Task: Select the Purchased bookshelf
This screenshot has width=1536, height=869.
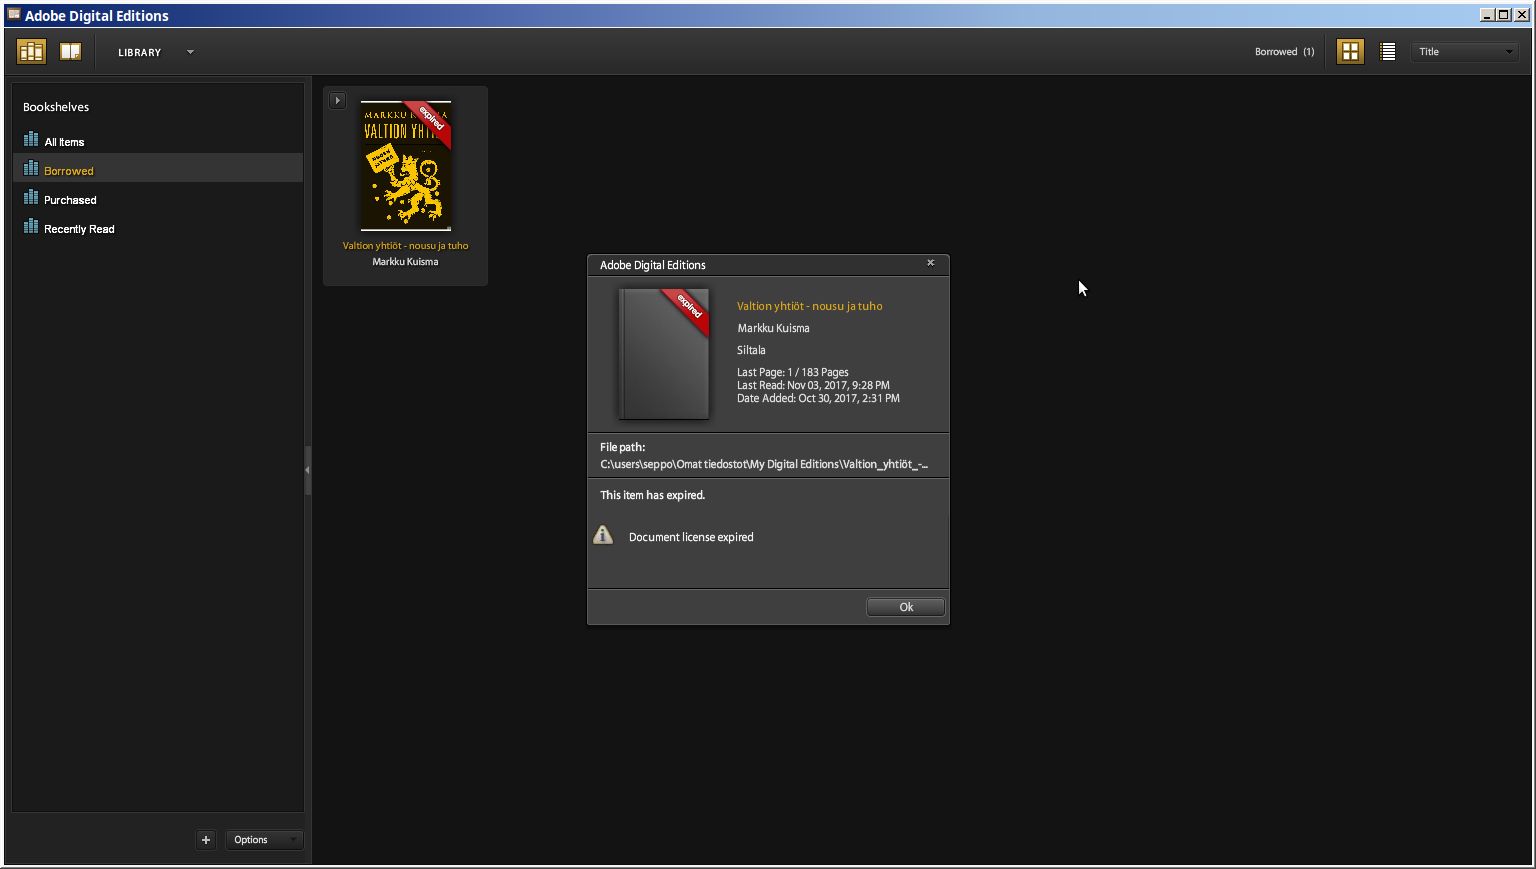Action: tap(70, 200)
